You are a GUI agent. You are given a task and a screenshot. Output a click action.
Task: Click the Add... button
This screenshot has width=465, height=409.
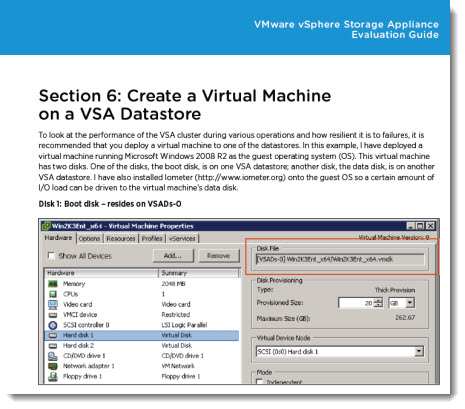click(173, 256)
